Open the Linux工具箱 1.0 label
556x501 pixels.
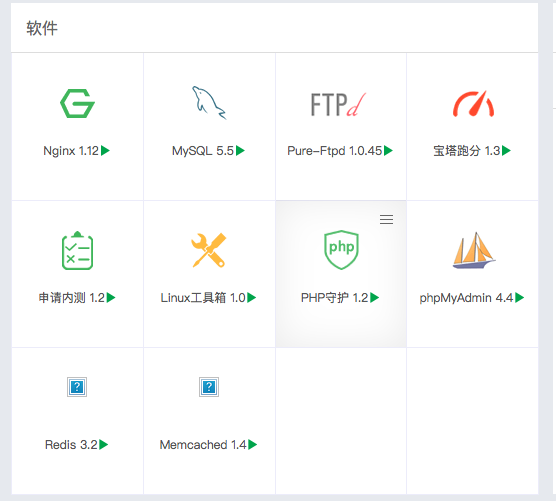[x=203, y=298]
